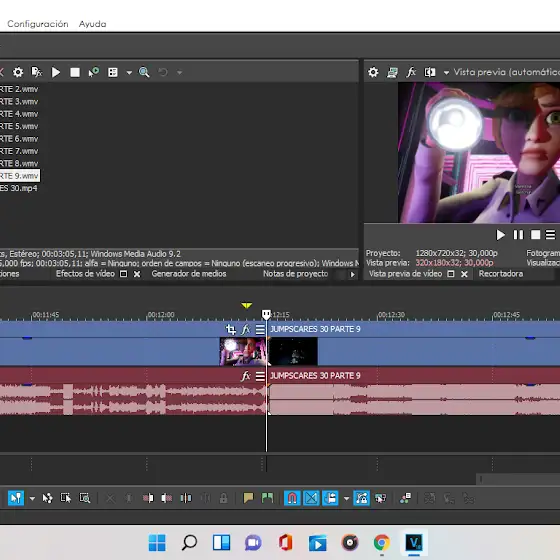The image size is (560, 560).
Task: Open Pan/Crop on the video event
Action: pos(231,329)
